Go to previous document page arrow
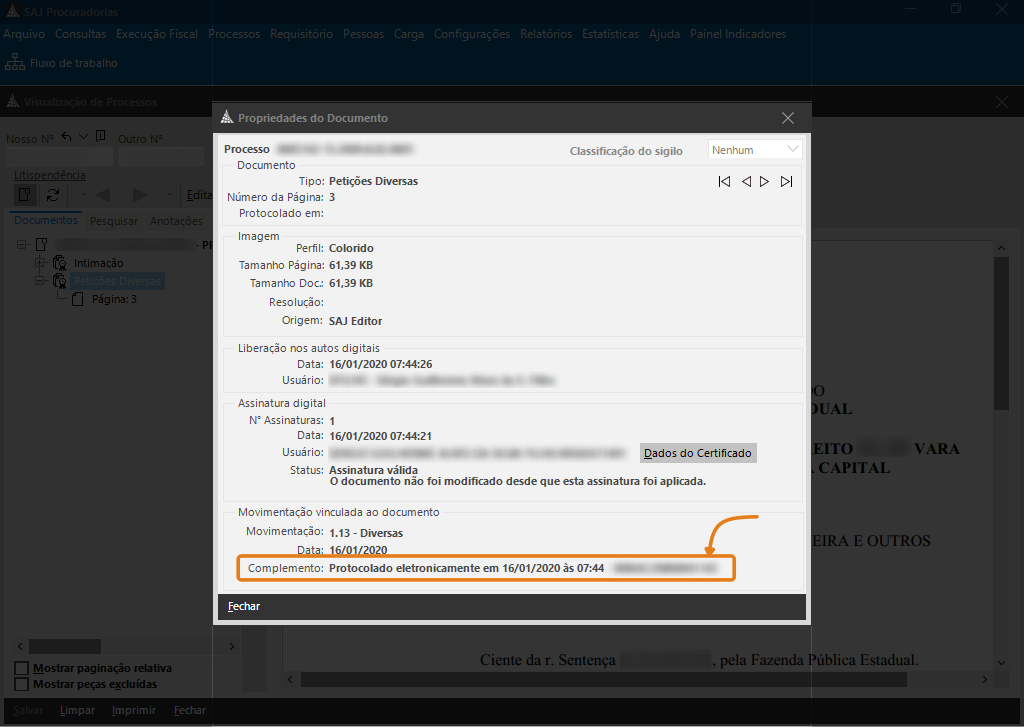 [x=746, y=182]
